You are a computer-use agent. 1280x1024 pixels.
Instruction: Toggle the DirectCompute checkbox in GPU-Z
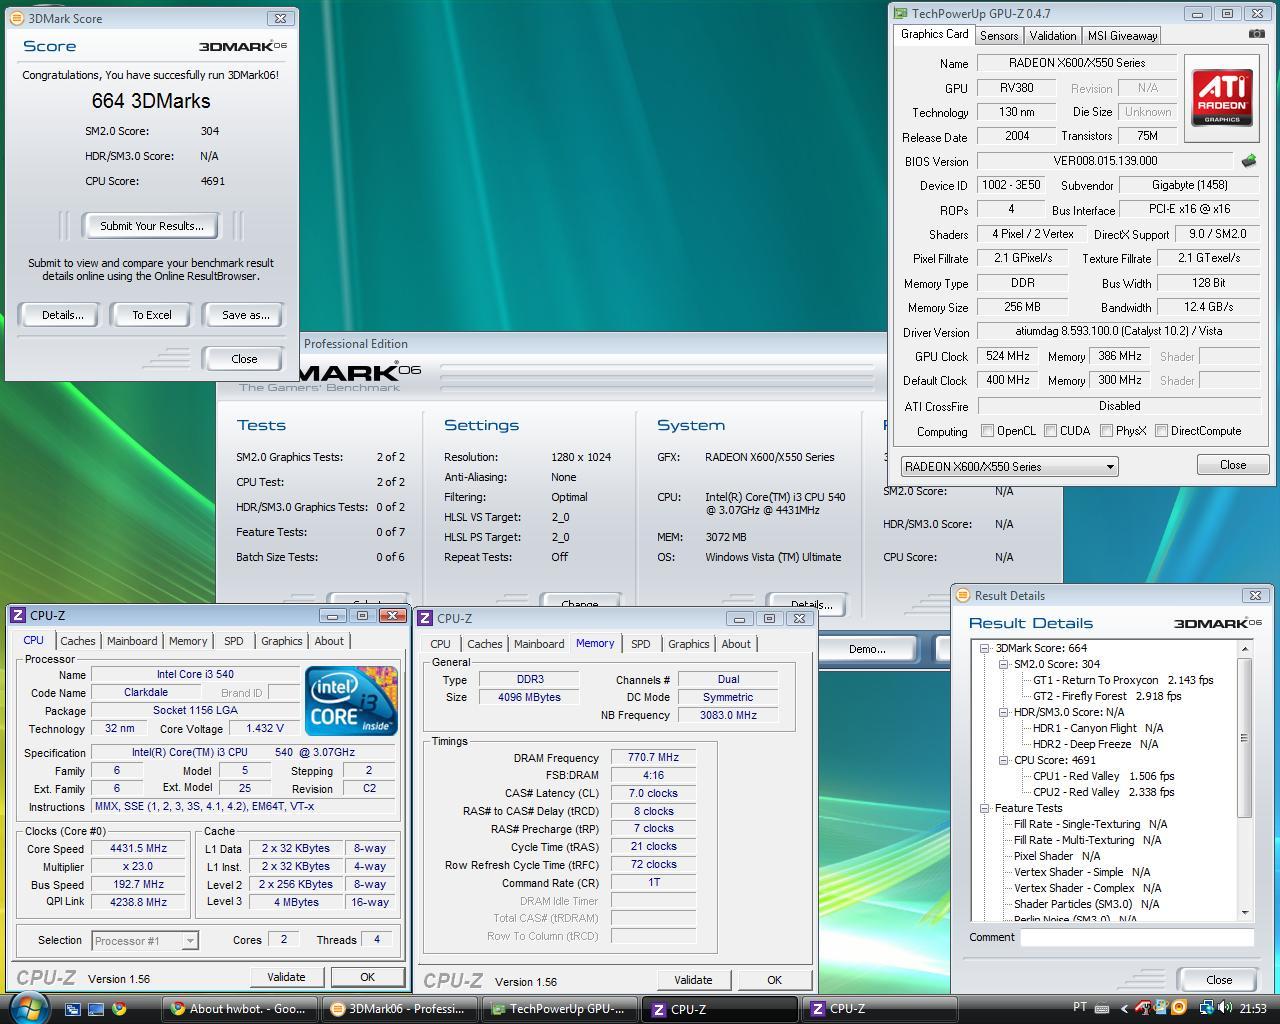tap(1161, 431)
